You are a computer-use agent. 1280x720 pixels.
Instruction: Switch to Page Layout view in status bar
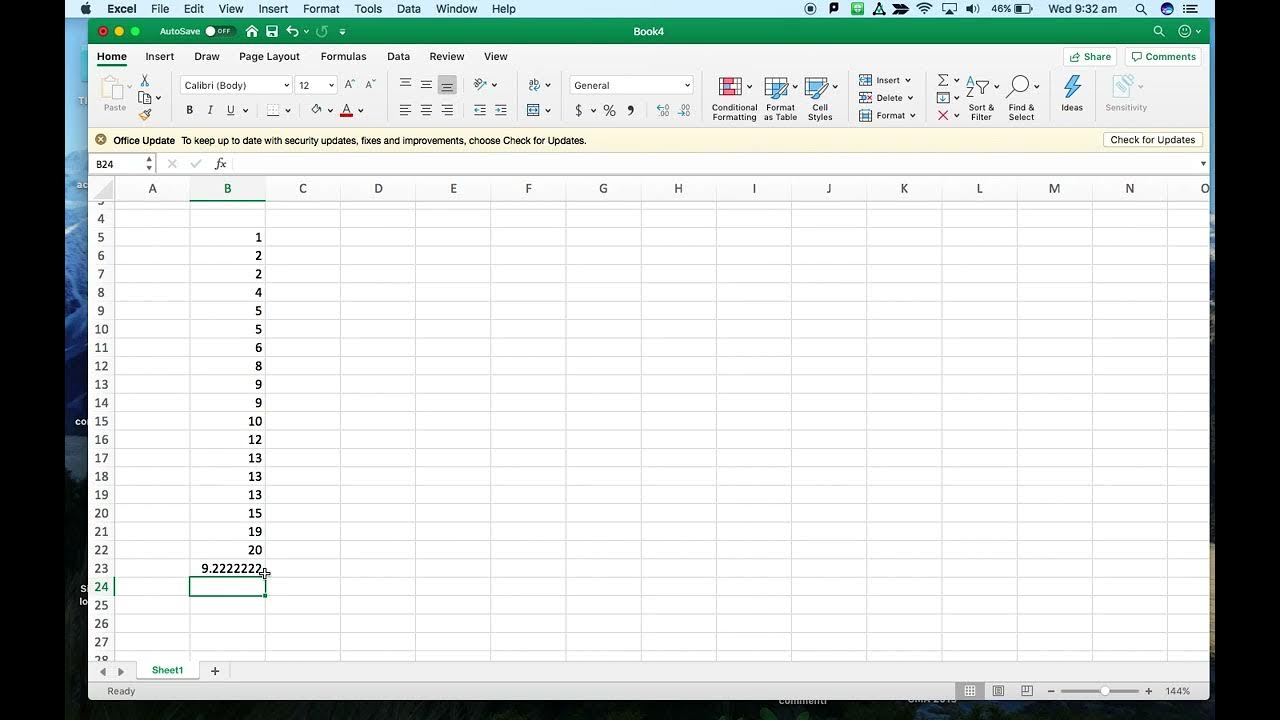(998, 691)
